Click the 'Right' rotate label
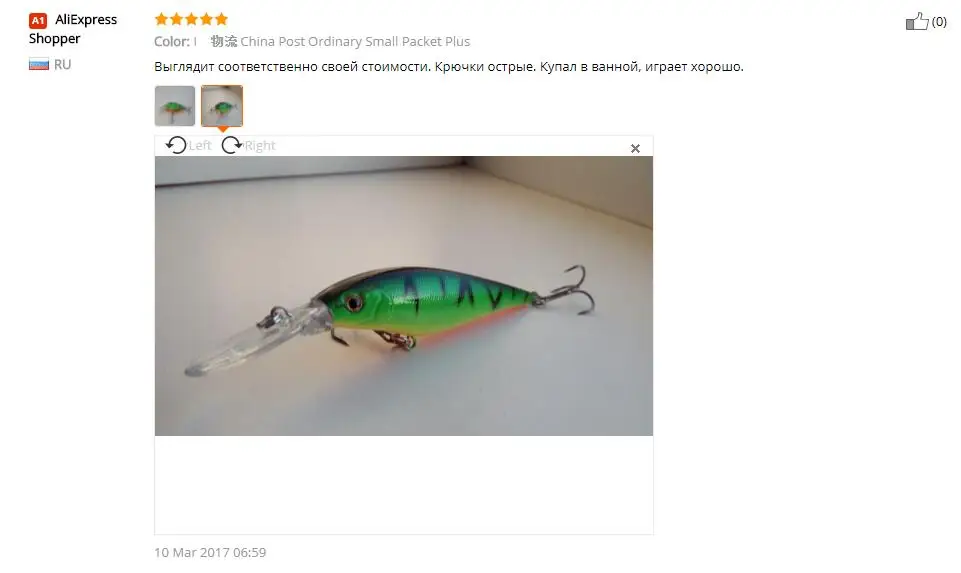Viewport: 961px width, 573px height. tap(260, 145)
